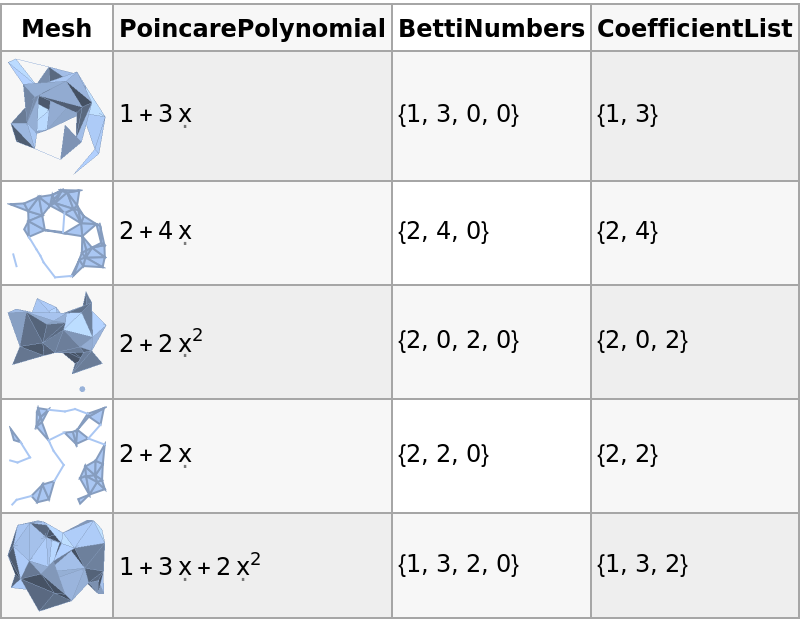
Task: Select the CoefficientList column header
Action: 694,29
